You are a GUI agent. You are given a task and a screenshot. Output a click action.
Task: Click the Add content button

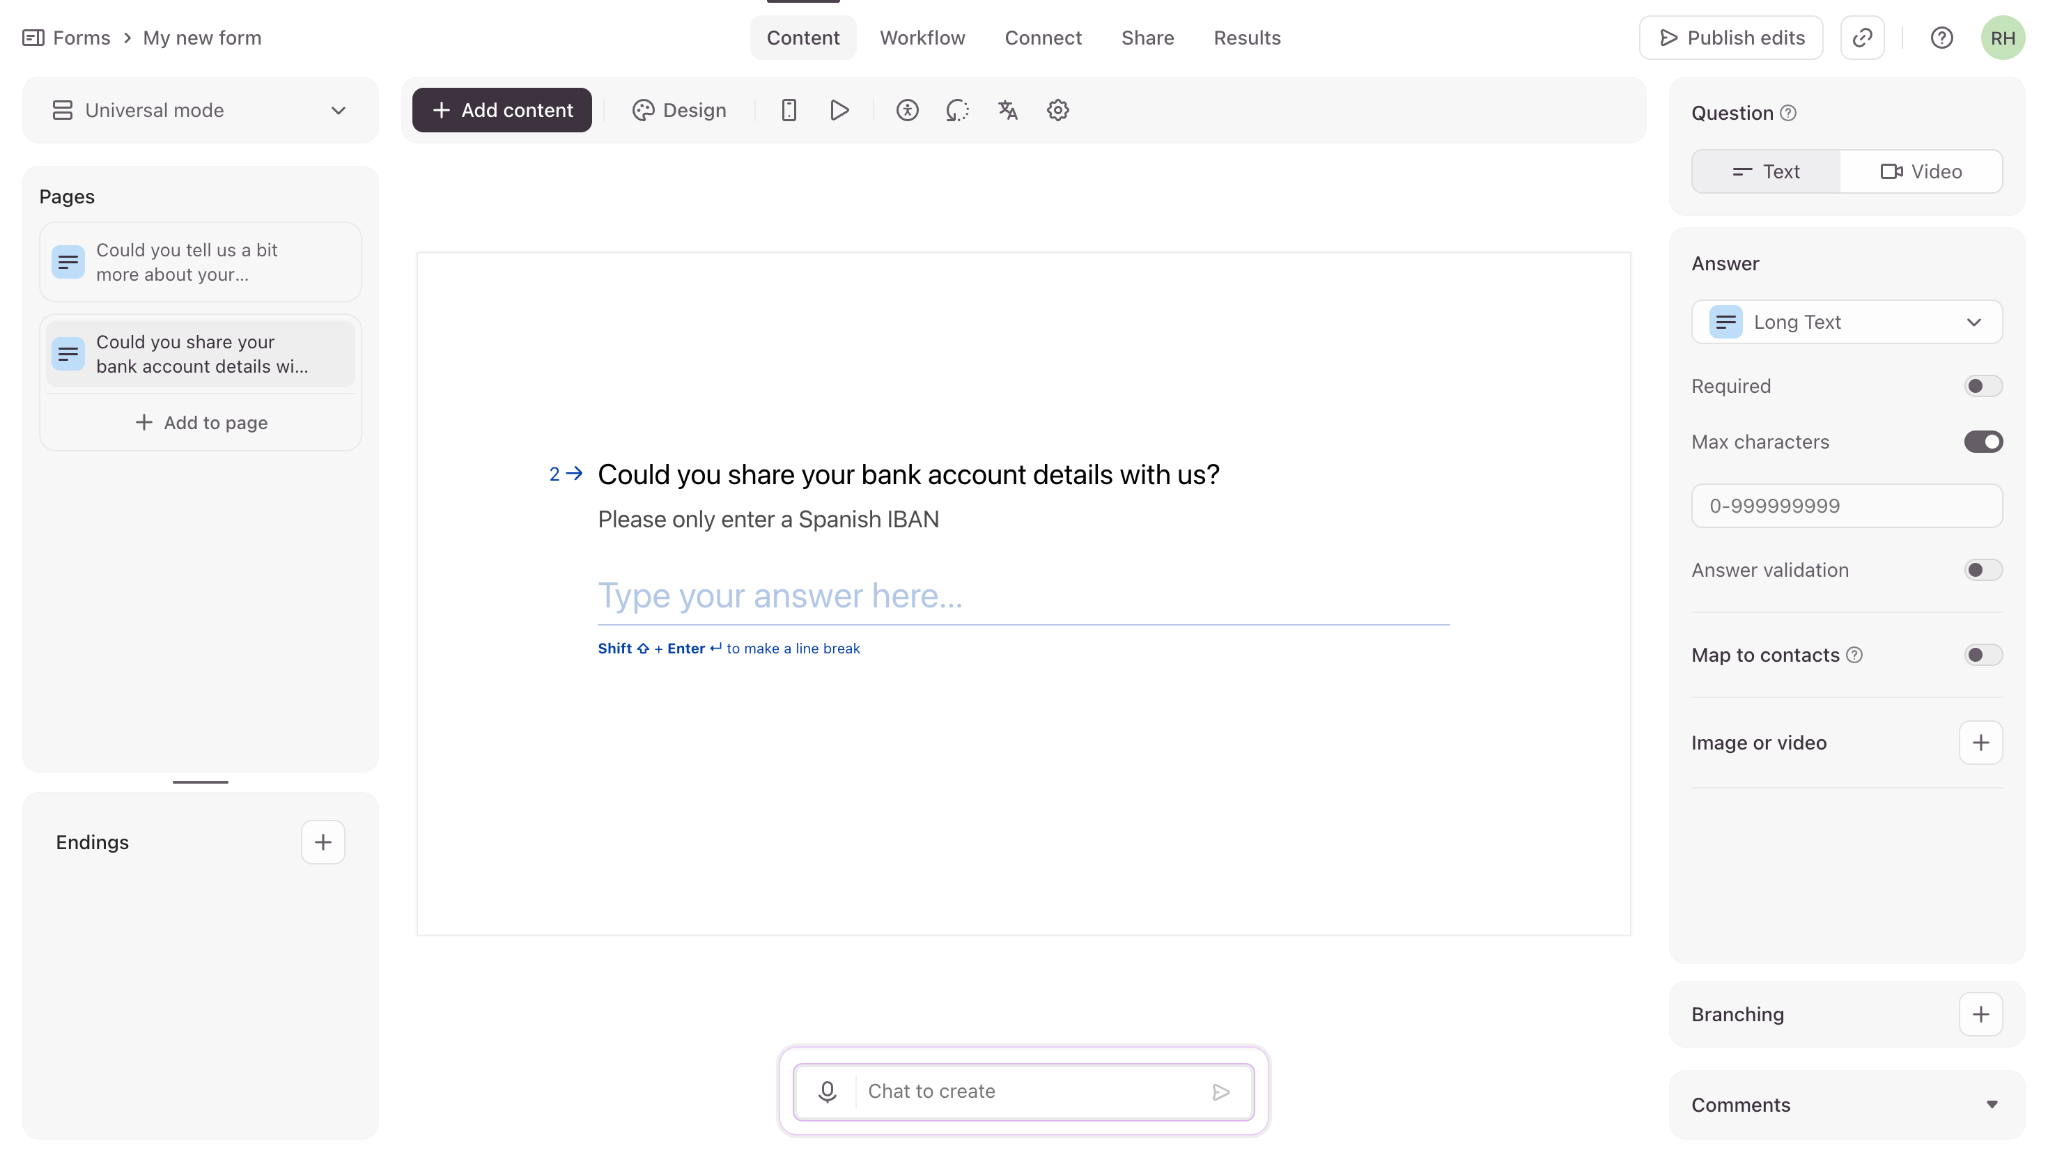[502, 110]
